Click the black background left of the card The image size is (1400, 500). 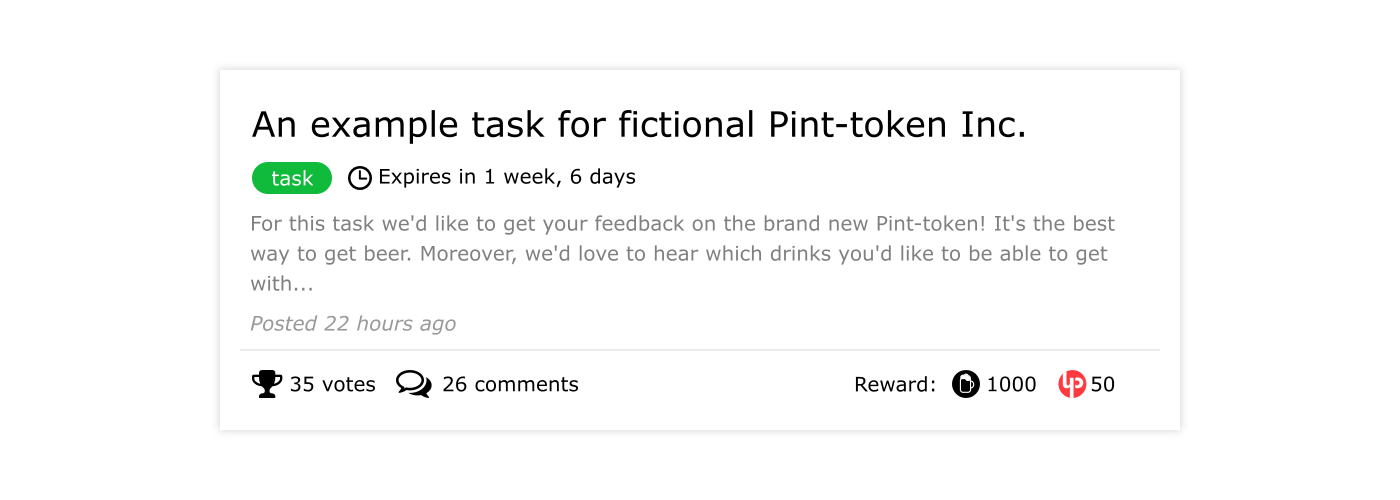click(110, 250)
